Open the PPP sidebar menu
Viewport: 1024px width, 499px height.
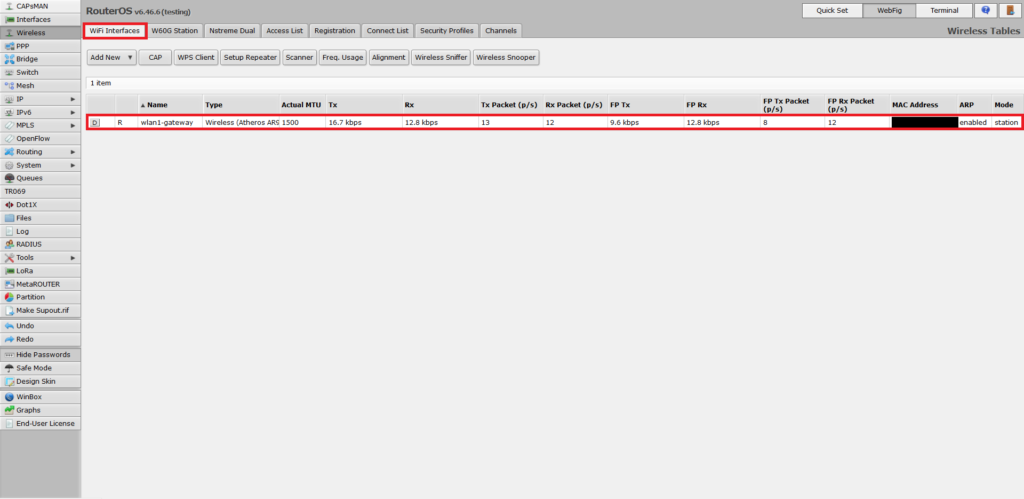(x=40, y=46)
